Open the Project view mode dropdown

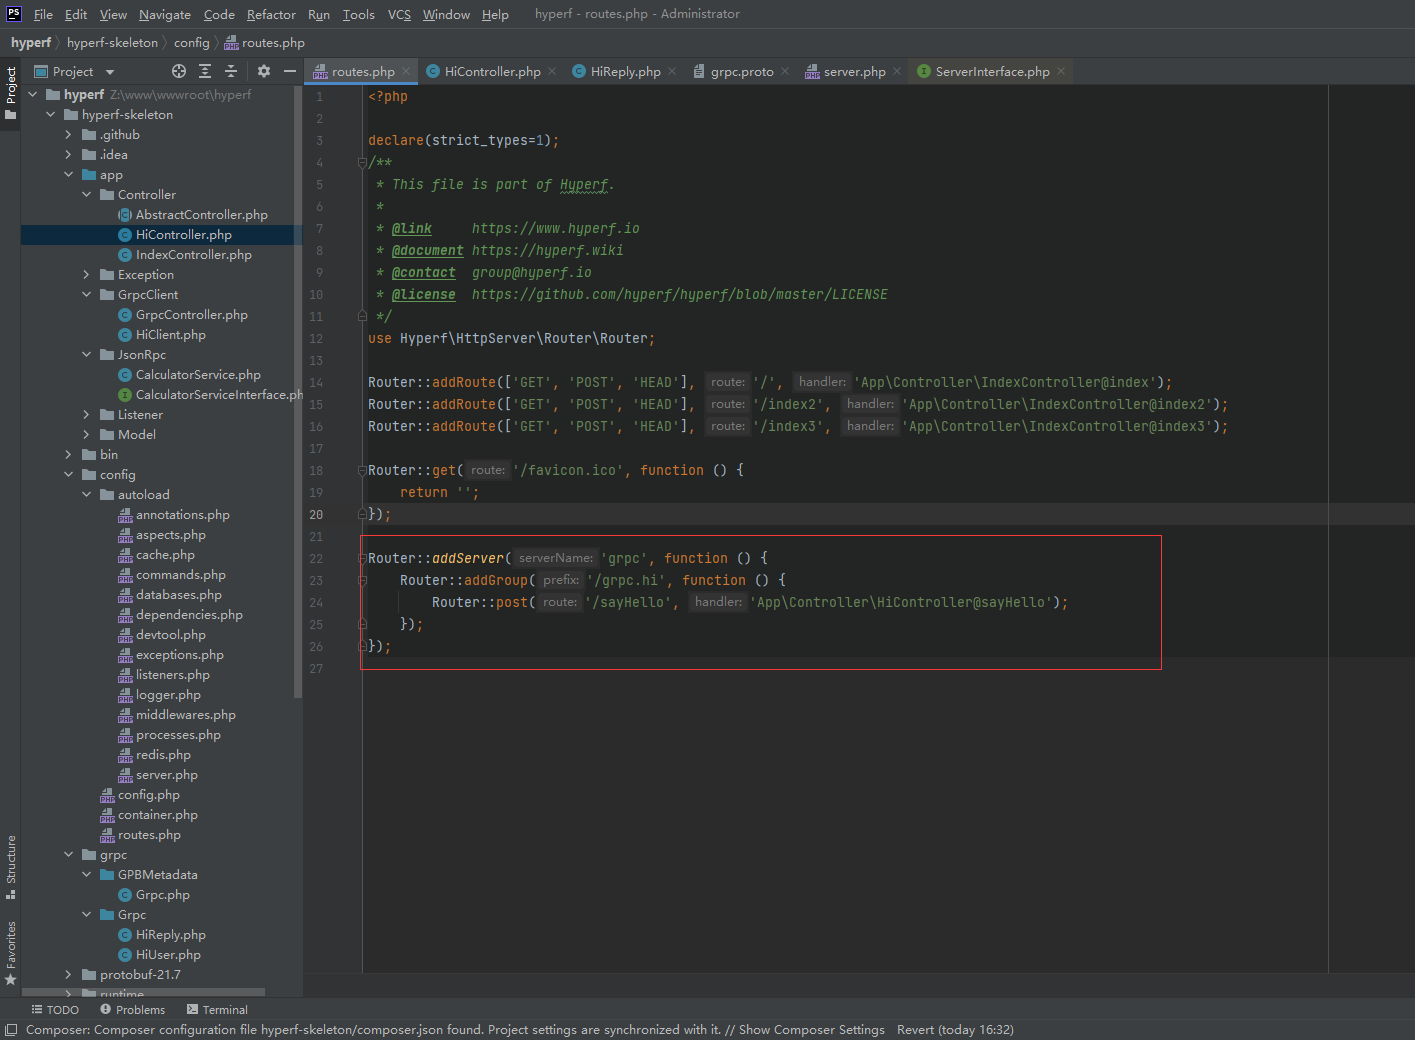click(109, 71)
